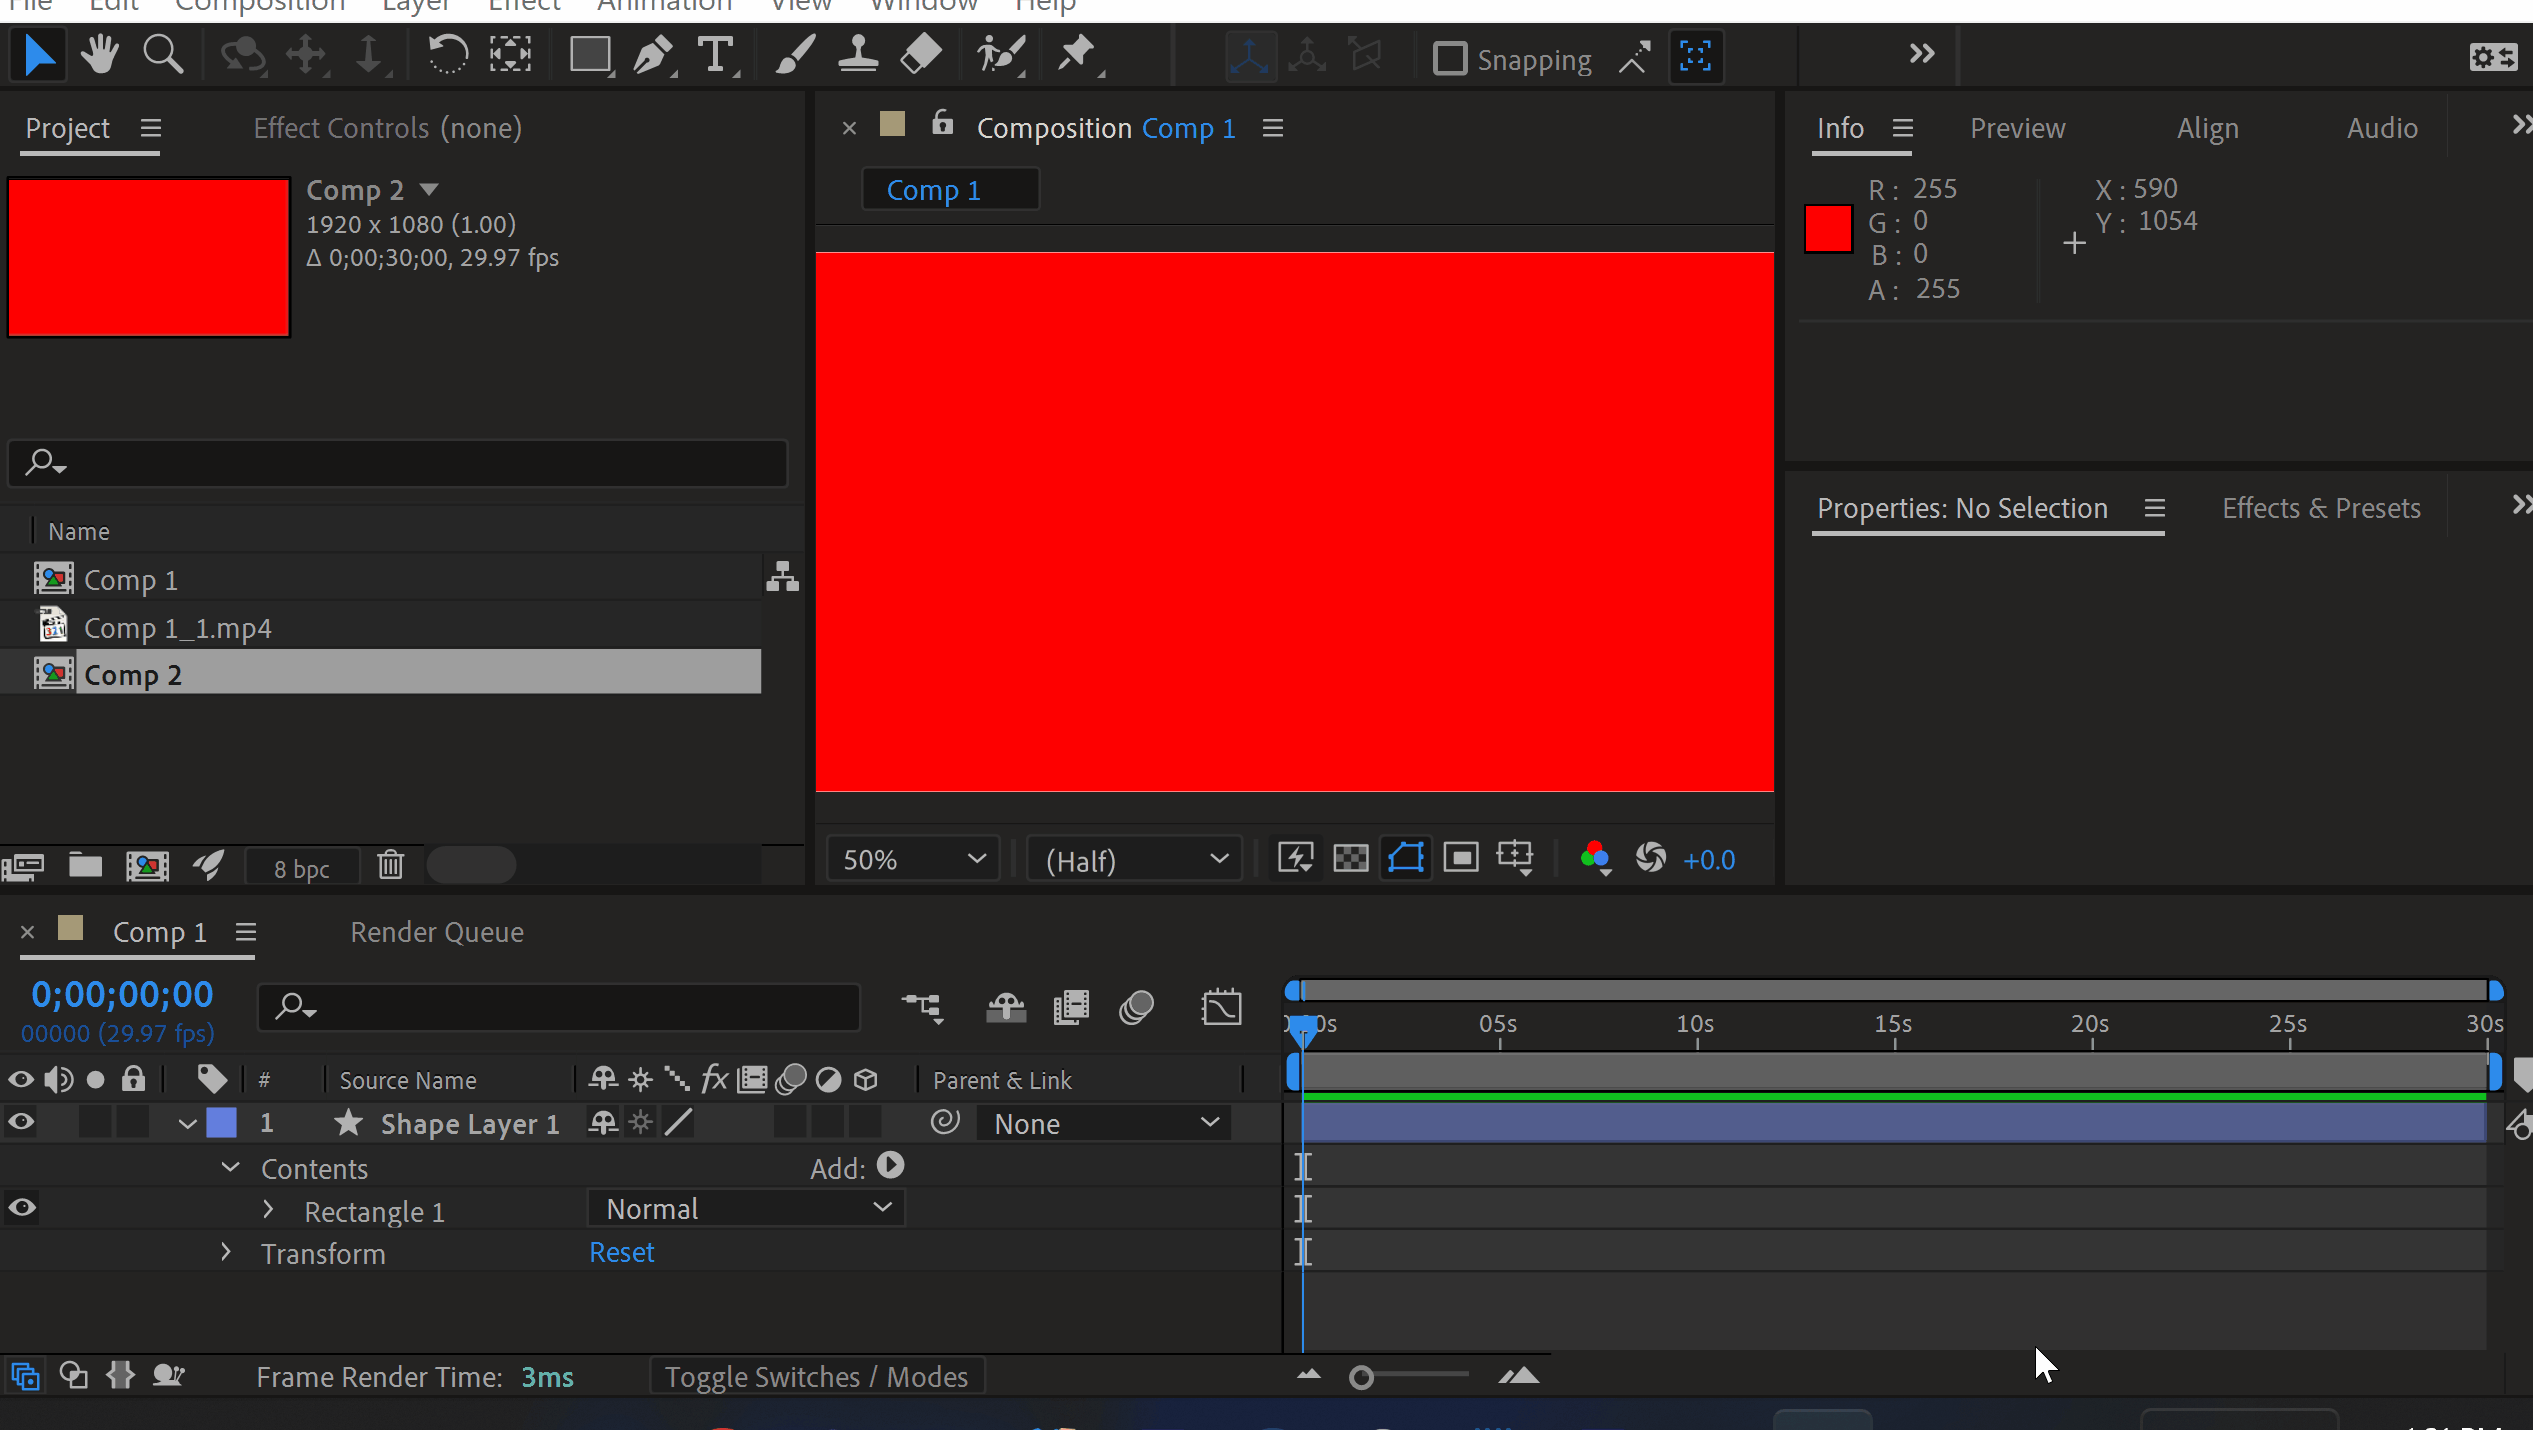2533x1430 pixels.
Task: Open the 50% magnification dropdown
Action: point(912,860)
